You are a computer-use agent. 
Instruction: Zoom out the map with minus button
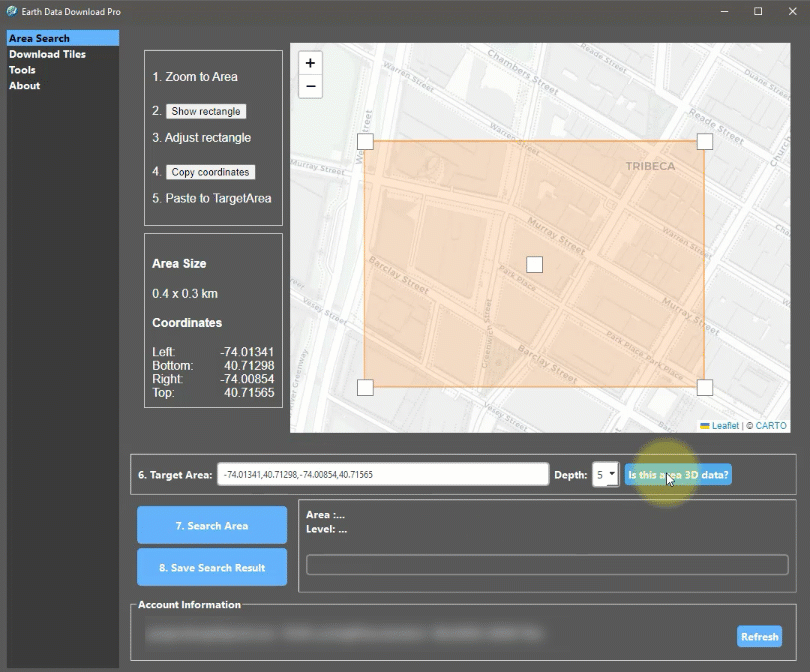point(310,86)
